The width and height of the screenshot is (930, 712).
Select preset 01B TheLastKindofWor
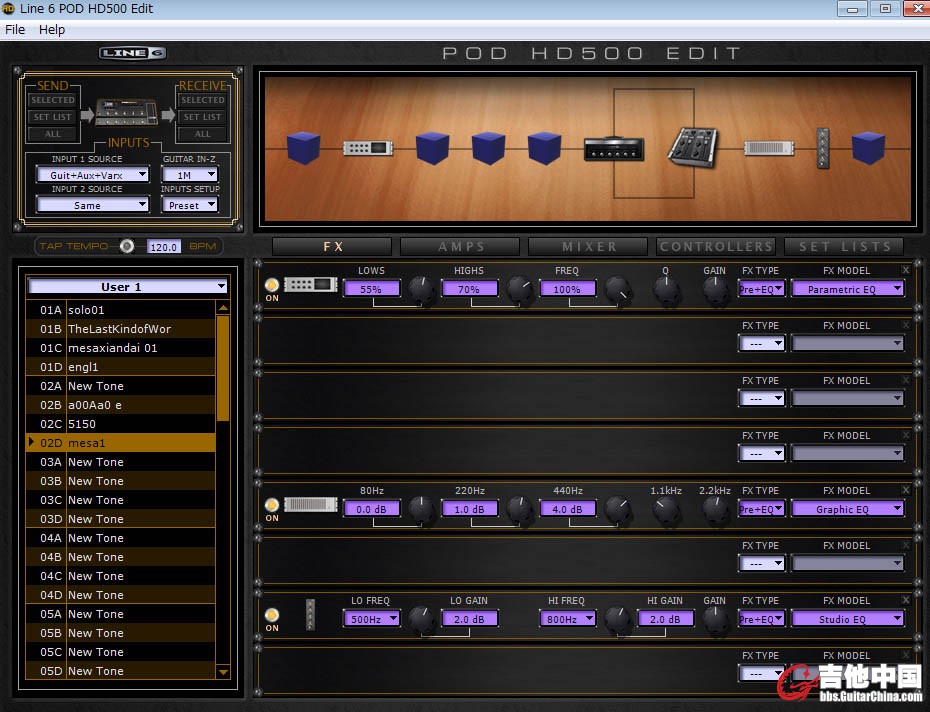pyautogui.click(x=120, y=329)
